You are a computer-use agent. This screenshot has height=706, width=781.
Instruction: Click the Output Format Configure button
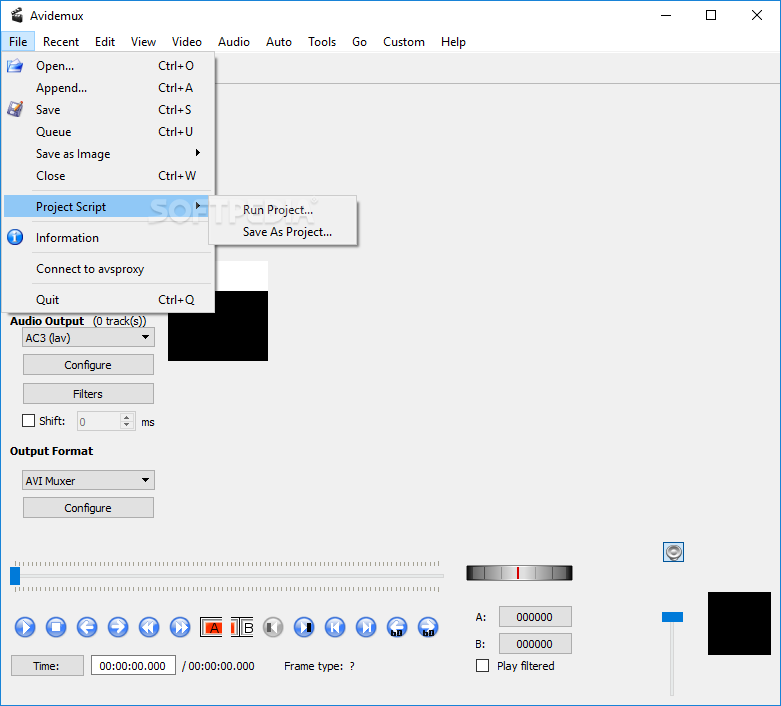click(88, 508)
